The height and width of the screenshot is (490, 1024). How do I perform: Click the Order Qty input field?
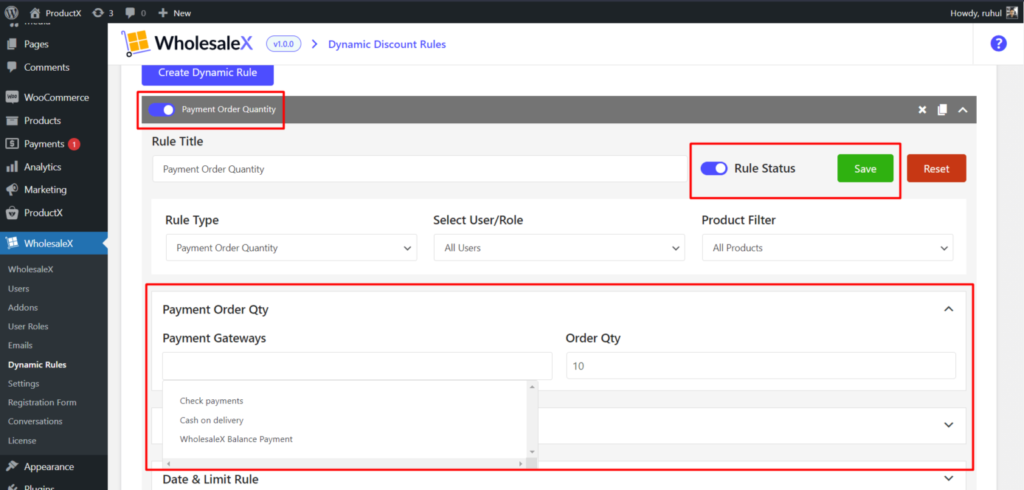click(761, 366)
